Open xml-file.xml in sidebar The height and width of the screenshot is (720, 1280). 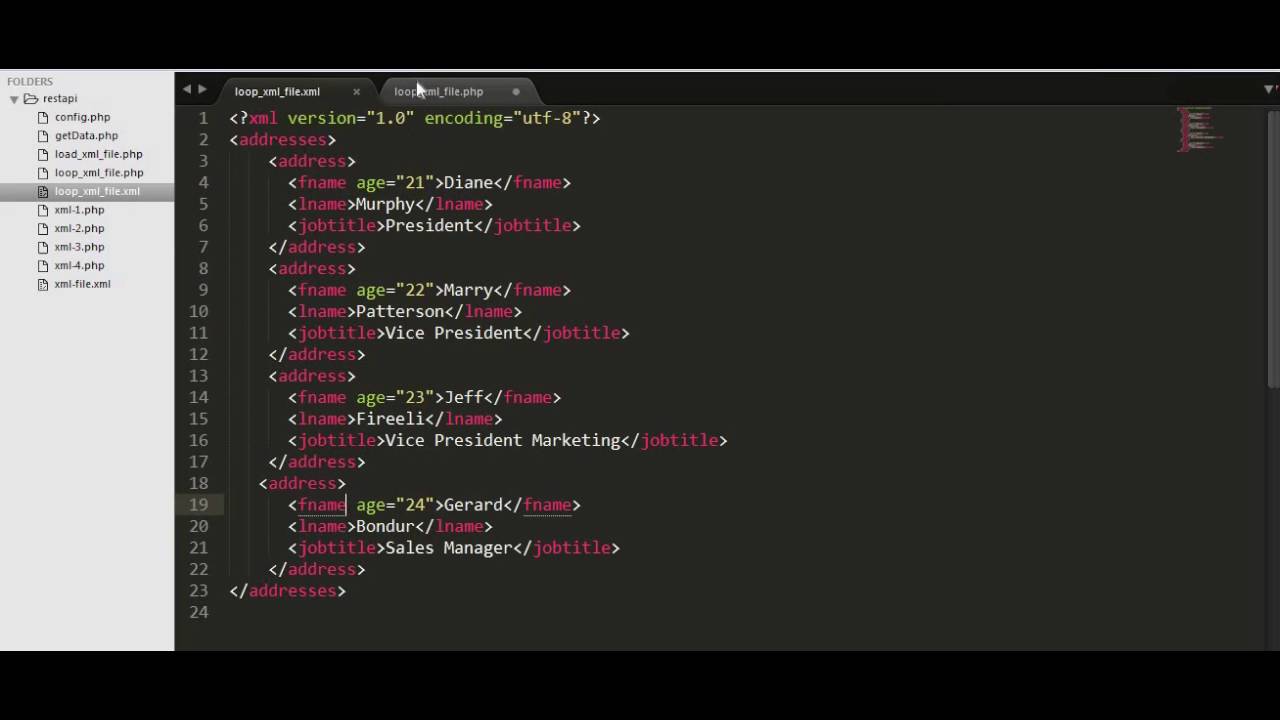point(82,284)
